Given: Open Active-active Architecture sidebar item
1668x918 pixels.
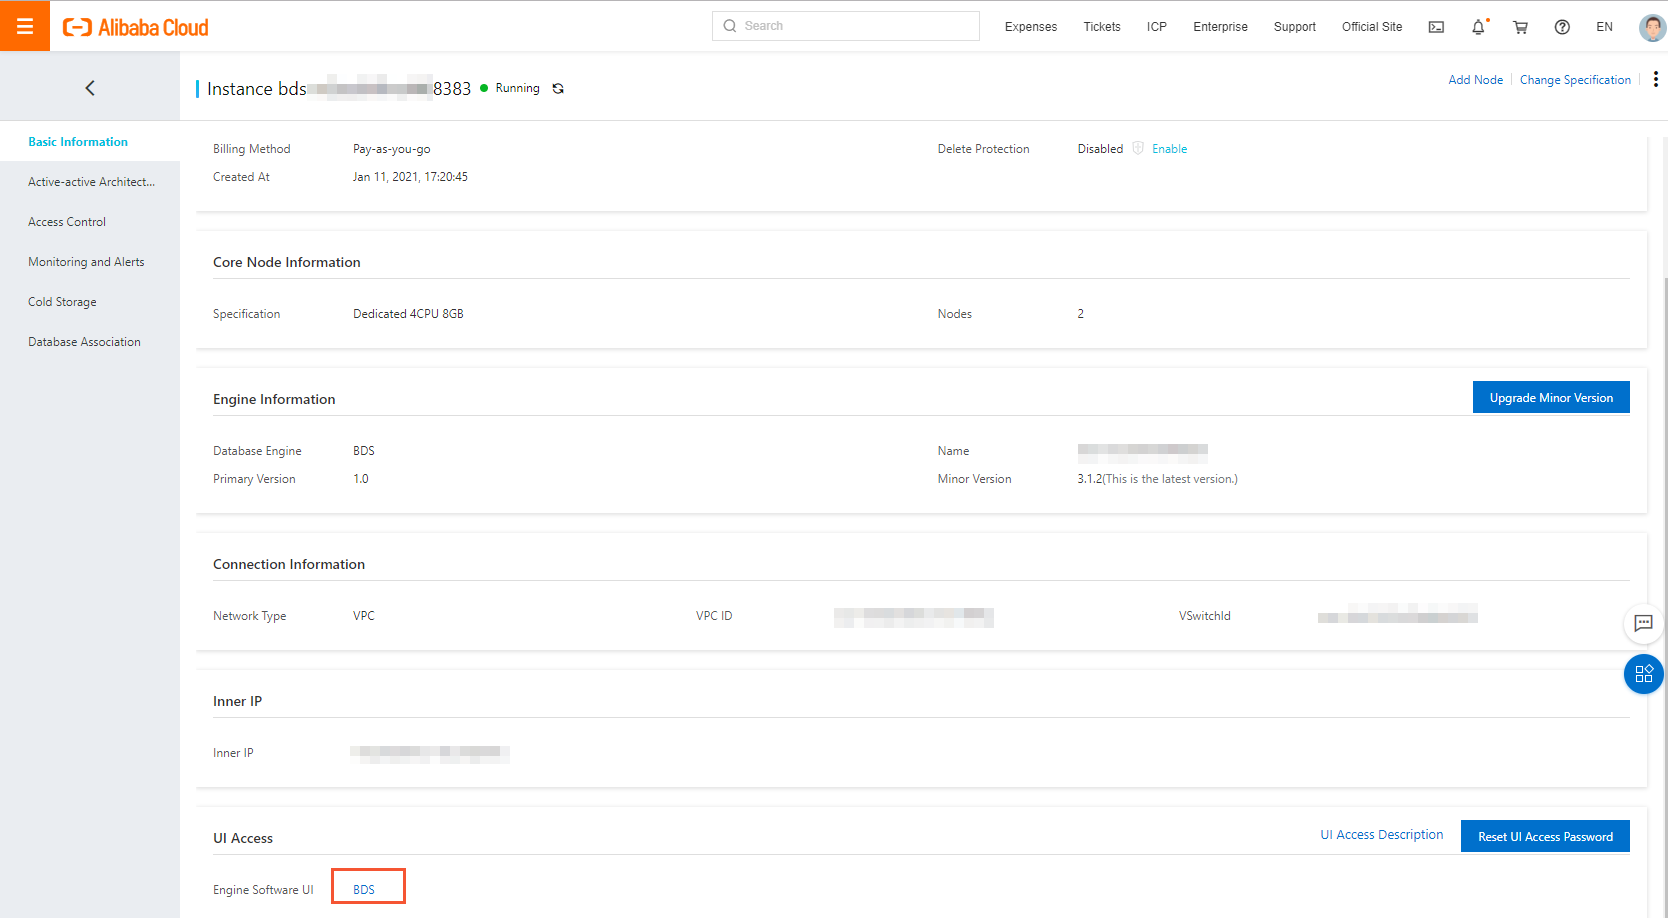Looking at the screenshot, I should tap(90, 182).
